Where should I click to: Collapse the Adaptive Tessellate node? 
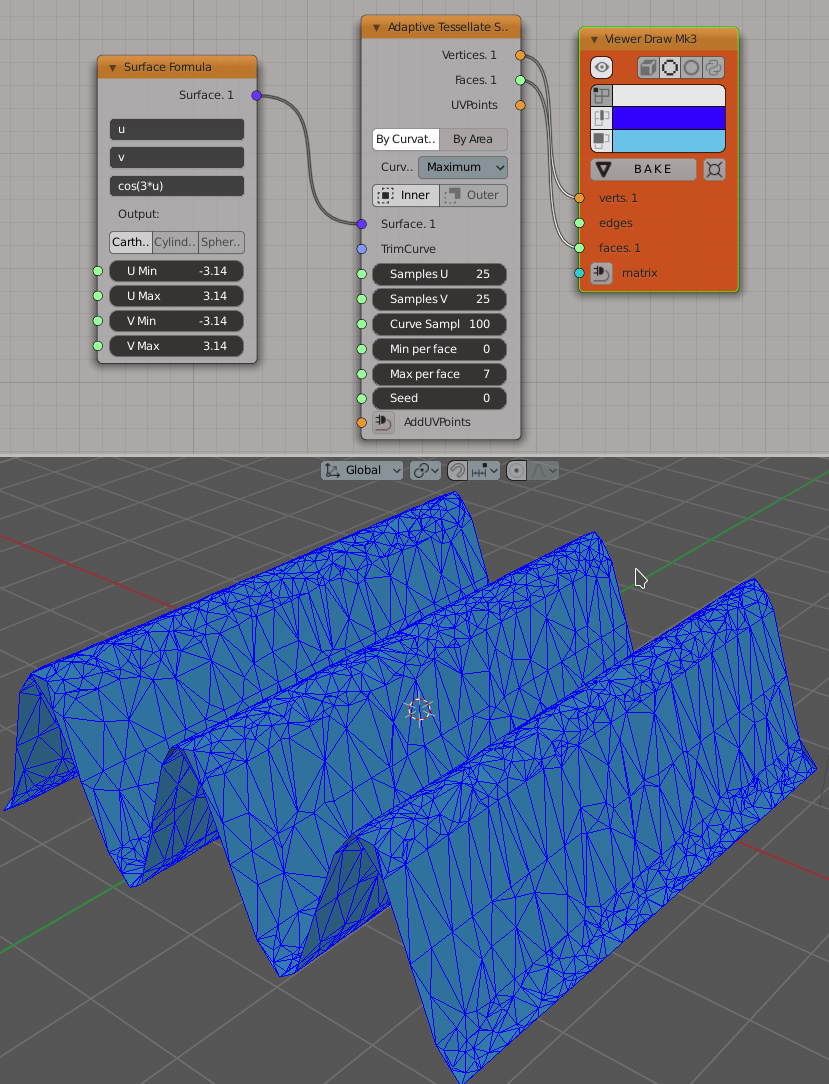377,28
